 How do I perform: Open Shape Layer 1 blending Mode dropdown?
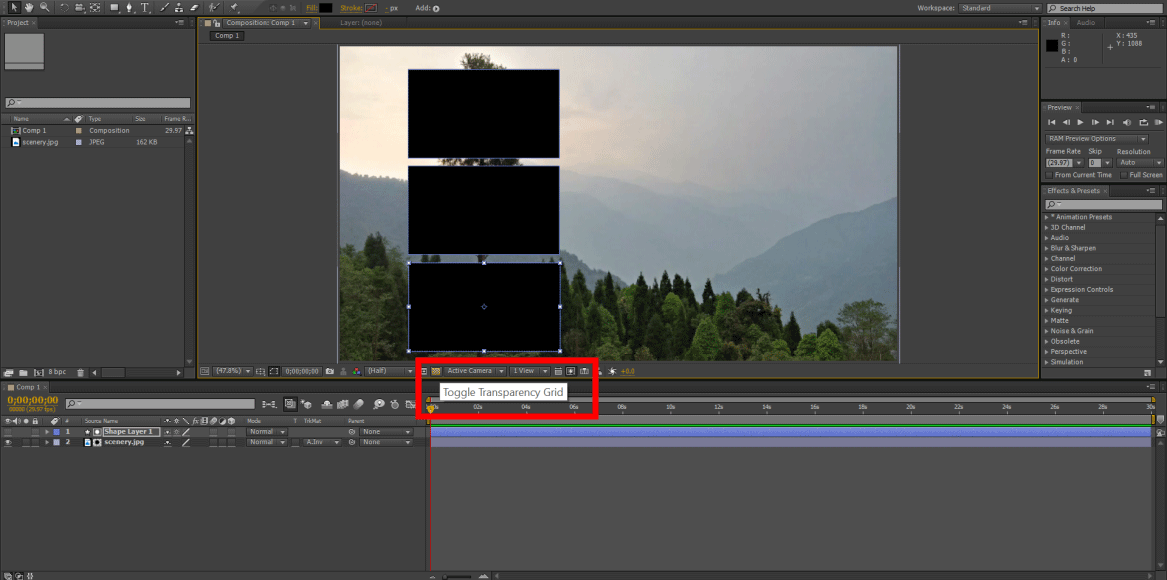(x=266, y=432)
